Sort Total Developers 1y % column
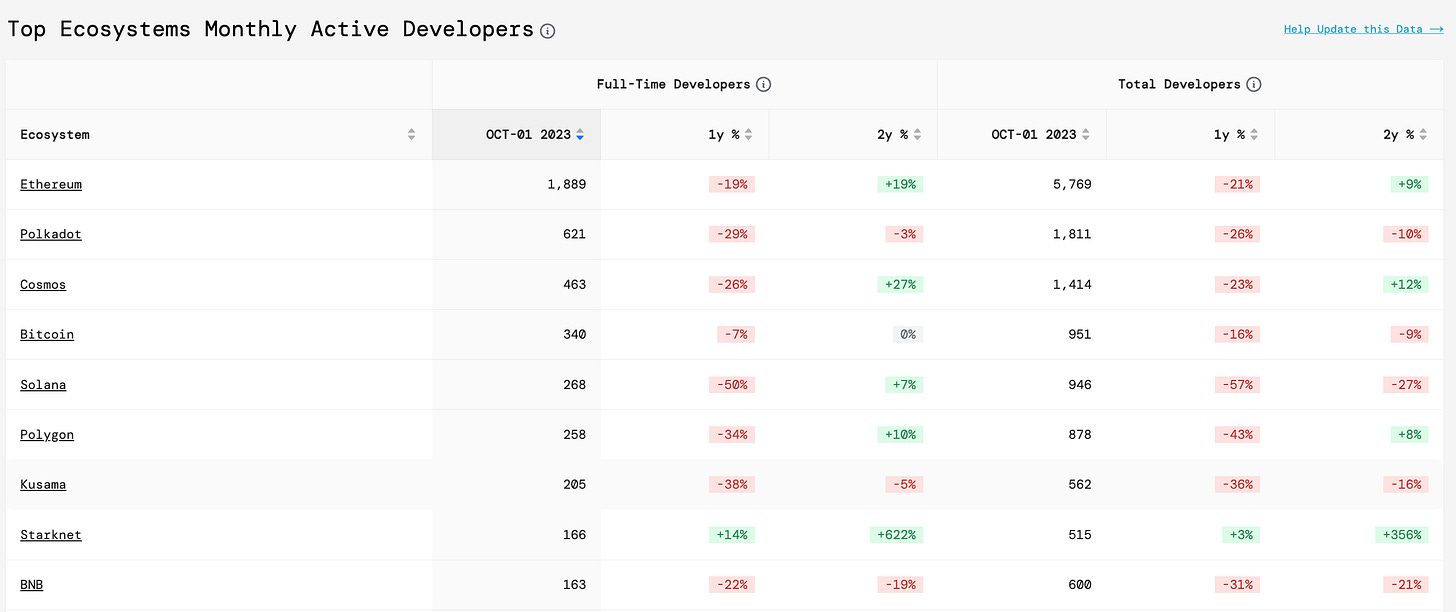 point(1254,135)
